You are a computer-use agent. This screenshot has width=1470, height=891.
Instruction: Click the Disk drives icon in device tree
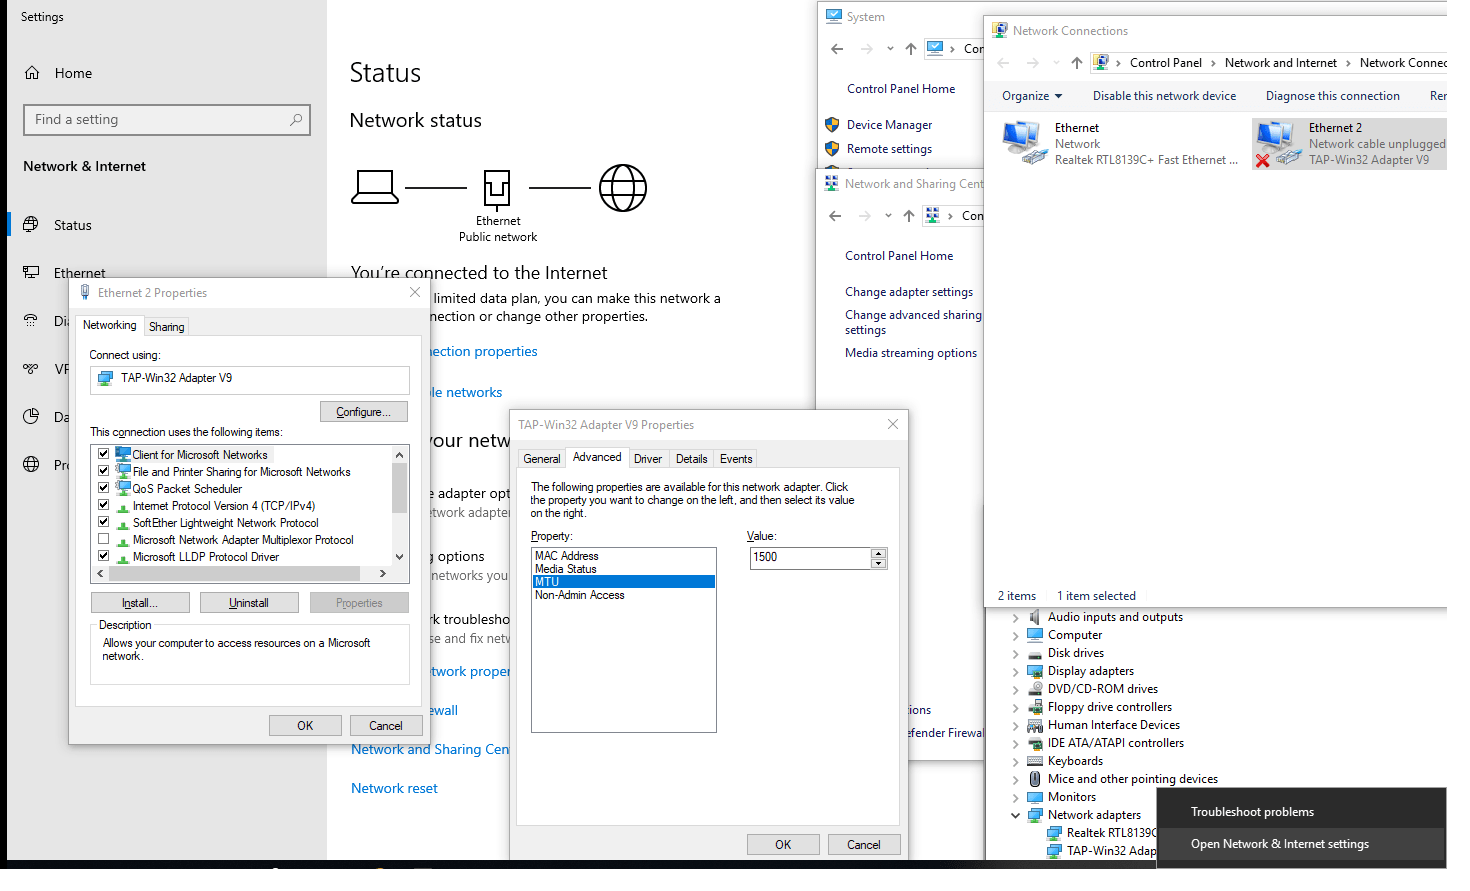click(1035, 653)
